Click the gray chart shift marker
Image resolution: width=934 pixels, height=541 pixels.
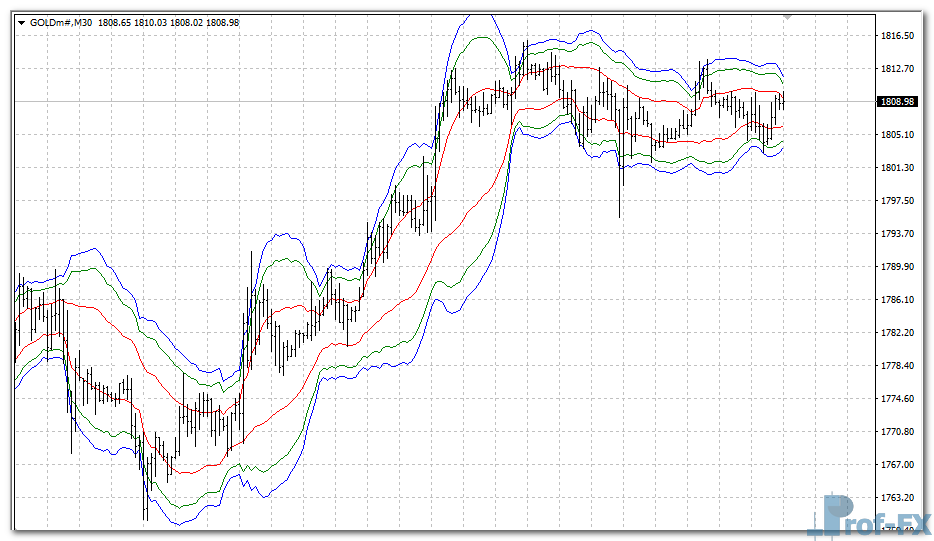(787, 17)
